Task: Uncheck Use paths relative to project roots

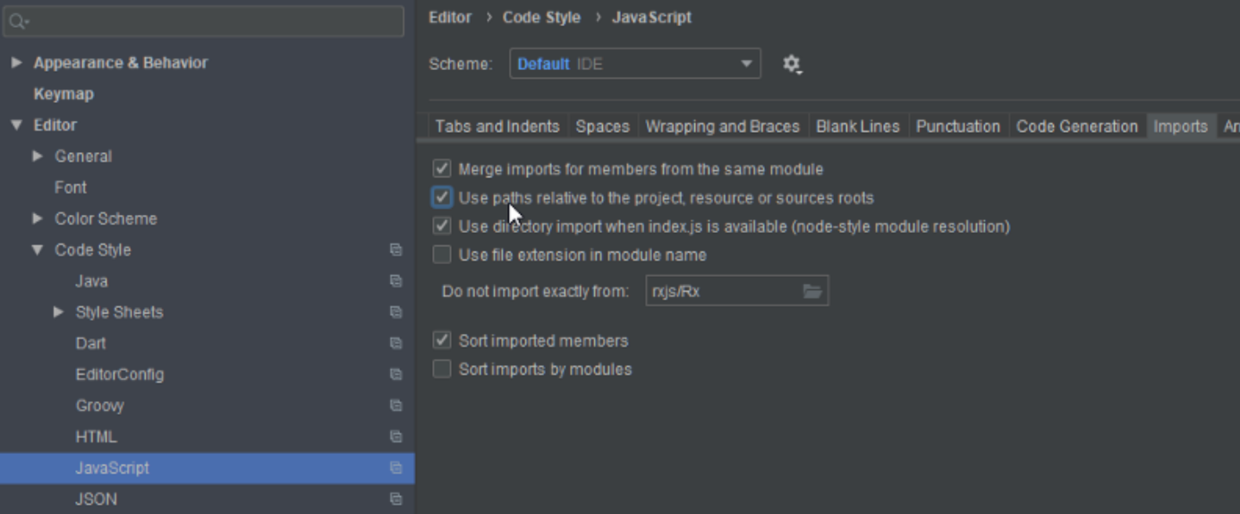Action: tap(442, 197)
